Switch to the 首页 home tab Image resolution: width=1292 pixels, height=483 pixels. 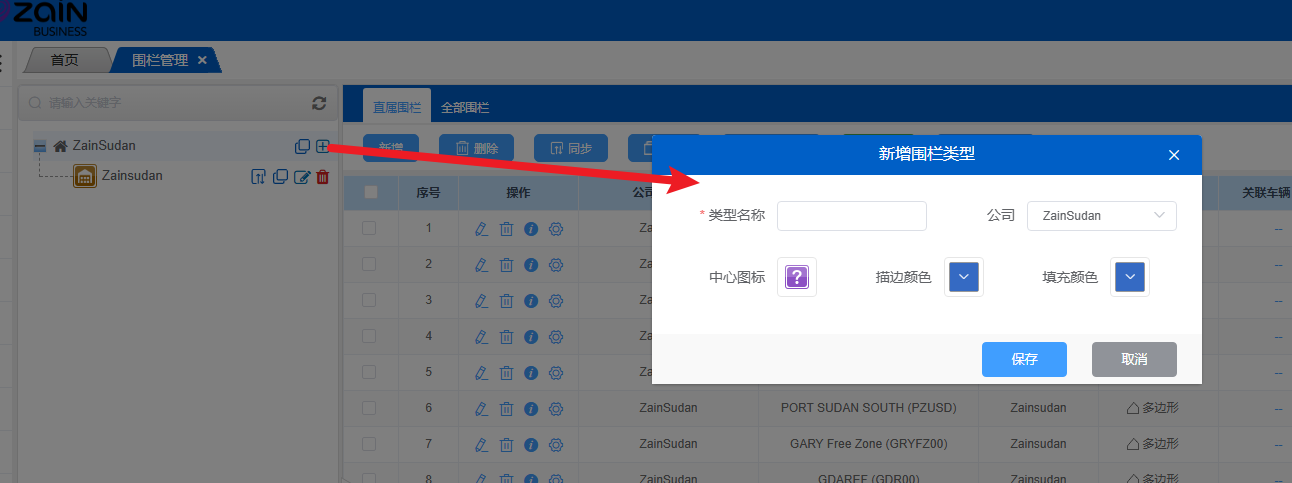(x=64, y=60)
